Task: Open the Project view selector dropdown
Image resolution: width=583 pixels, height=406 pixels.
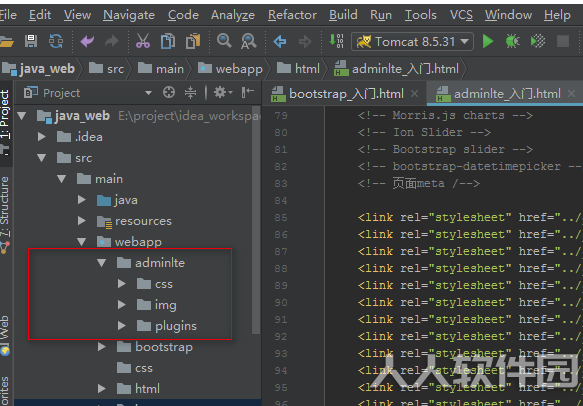Action: pos(148,93)
